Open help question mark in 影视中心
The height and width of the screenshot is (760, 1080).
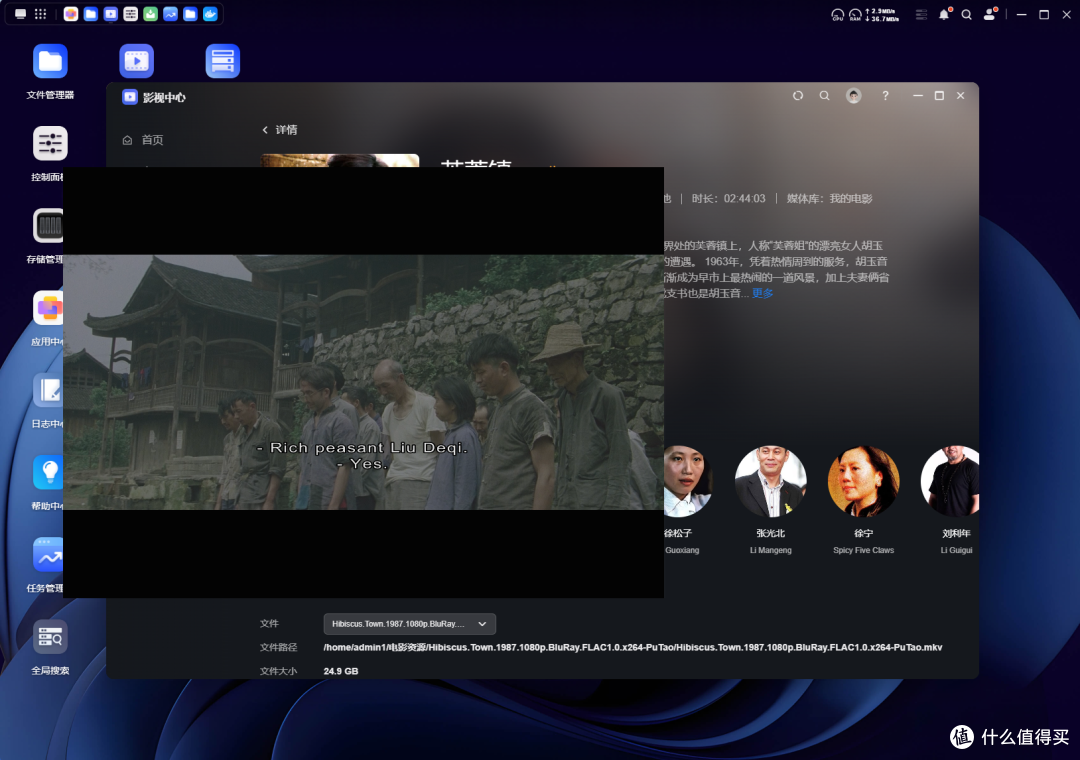click(885, 96)
